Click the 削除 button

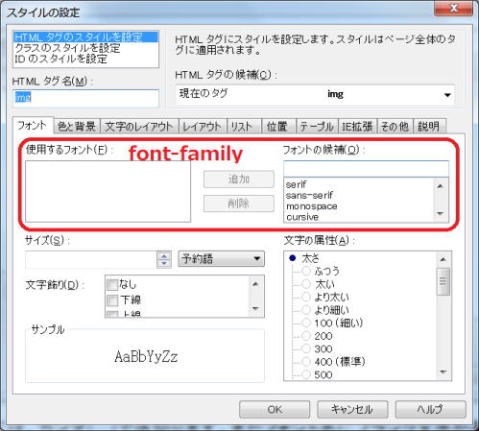[x=239, y=203]
